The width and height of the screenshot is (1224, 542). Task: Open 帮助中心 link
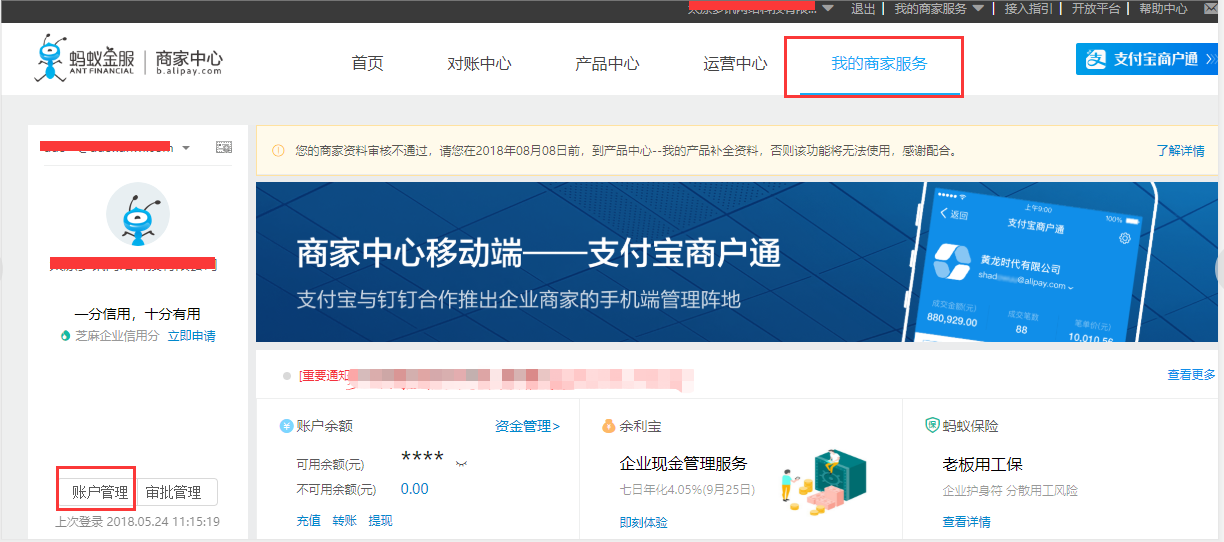tap(1163, 8)
